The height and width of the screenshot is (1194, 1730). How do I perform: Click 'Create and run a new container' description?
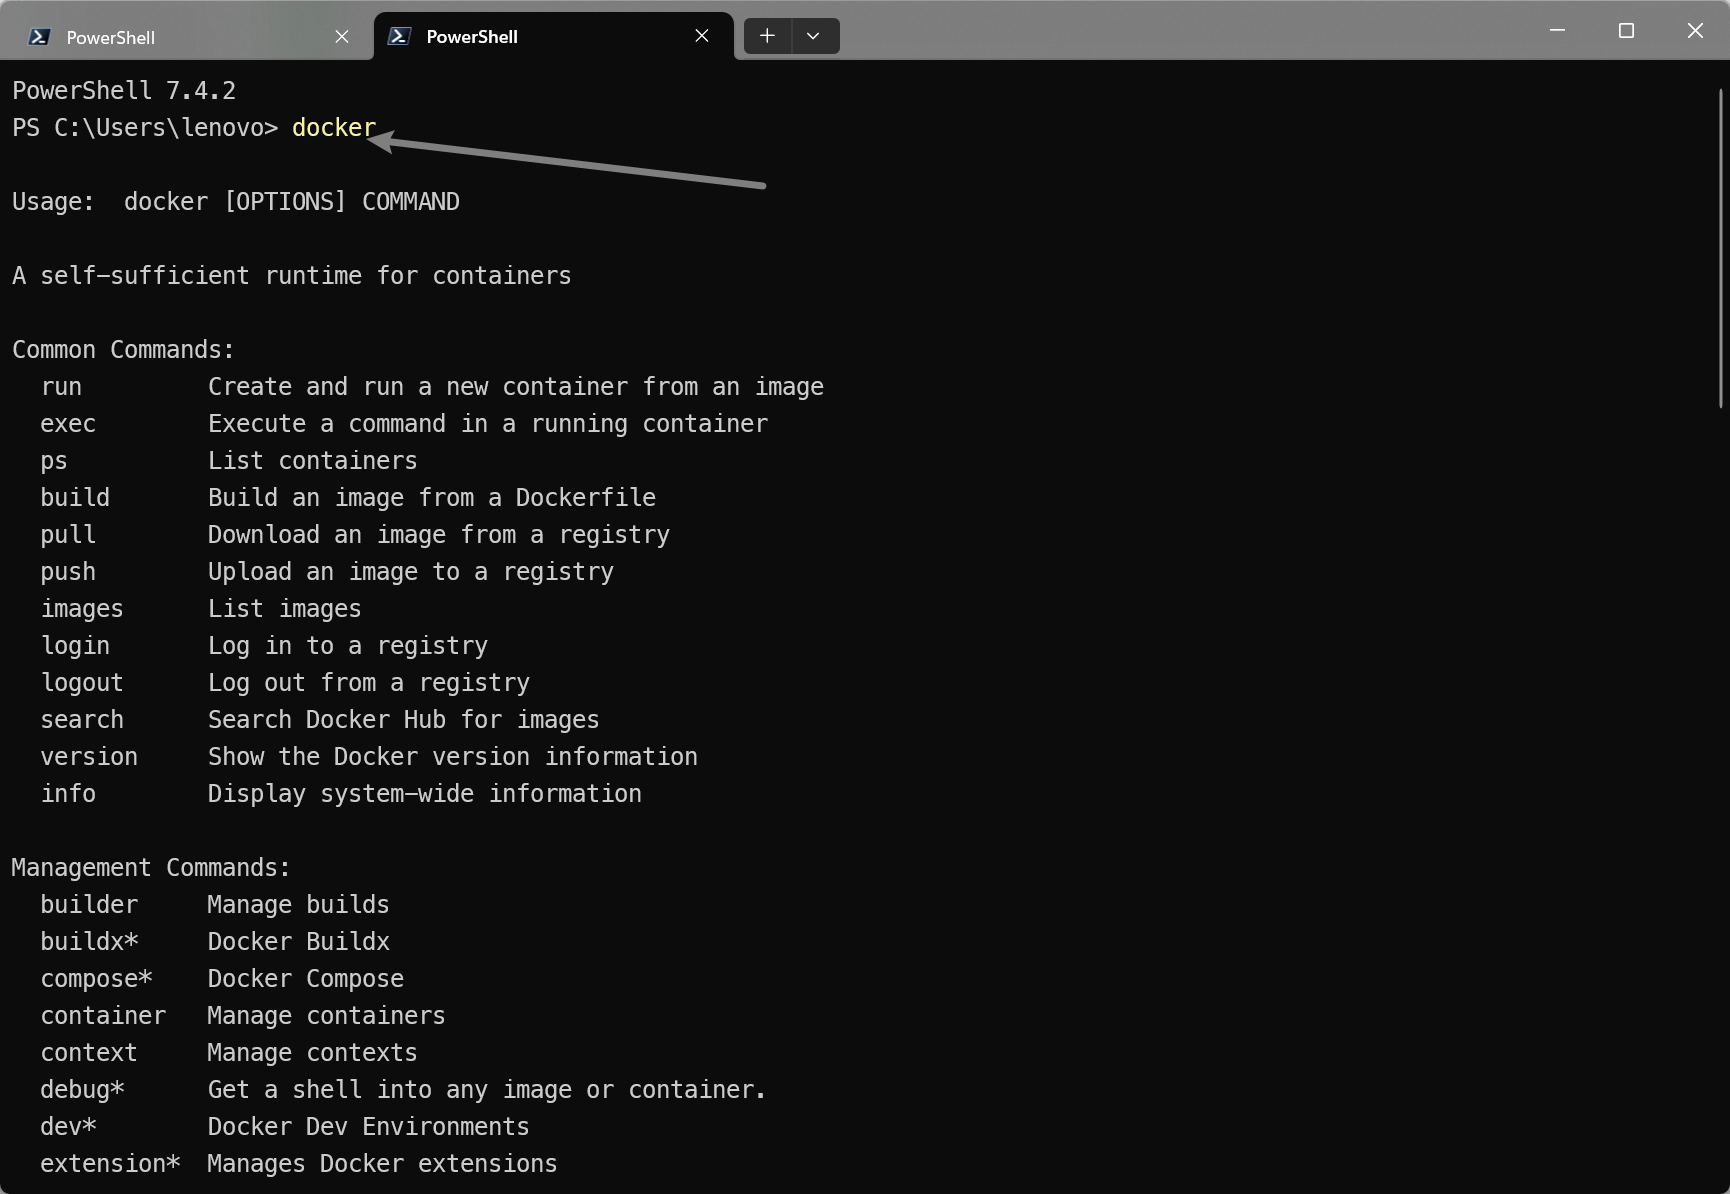click(516, 387)
